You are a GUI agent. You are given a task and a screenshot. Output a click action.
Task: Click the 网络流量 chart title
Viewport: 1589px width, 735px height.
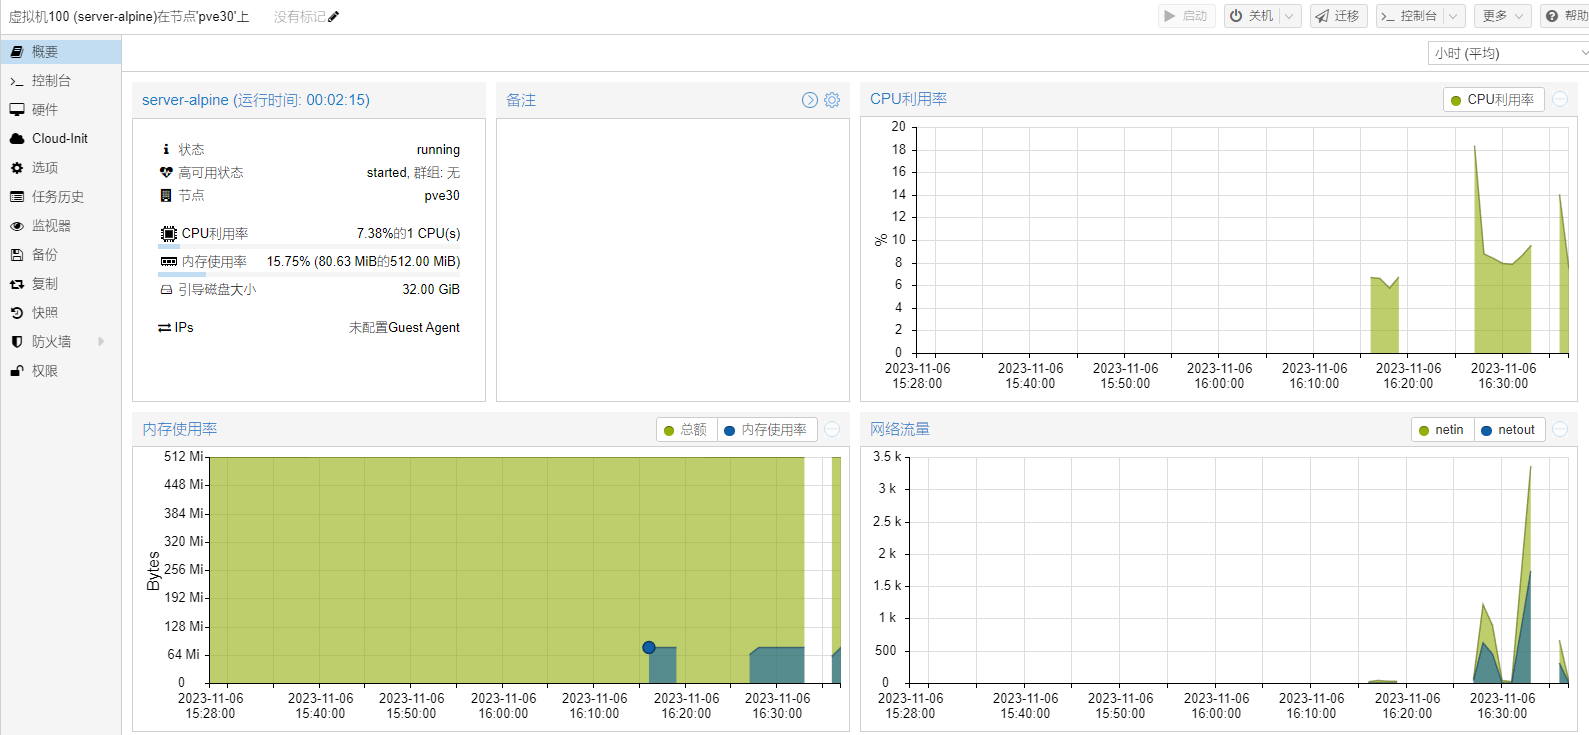point(900,429)
